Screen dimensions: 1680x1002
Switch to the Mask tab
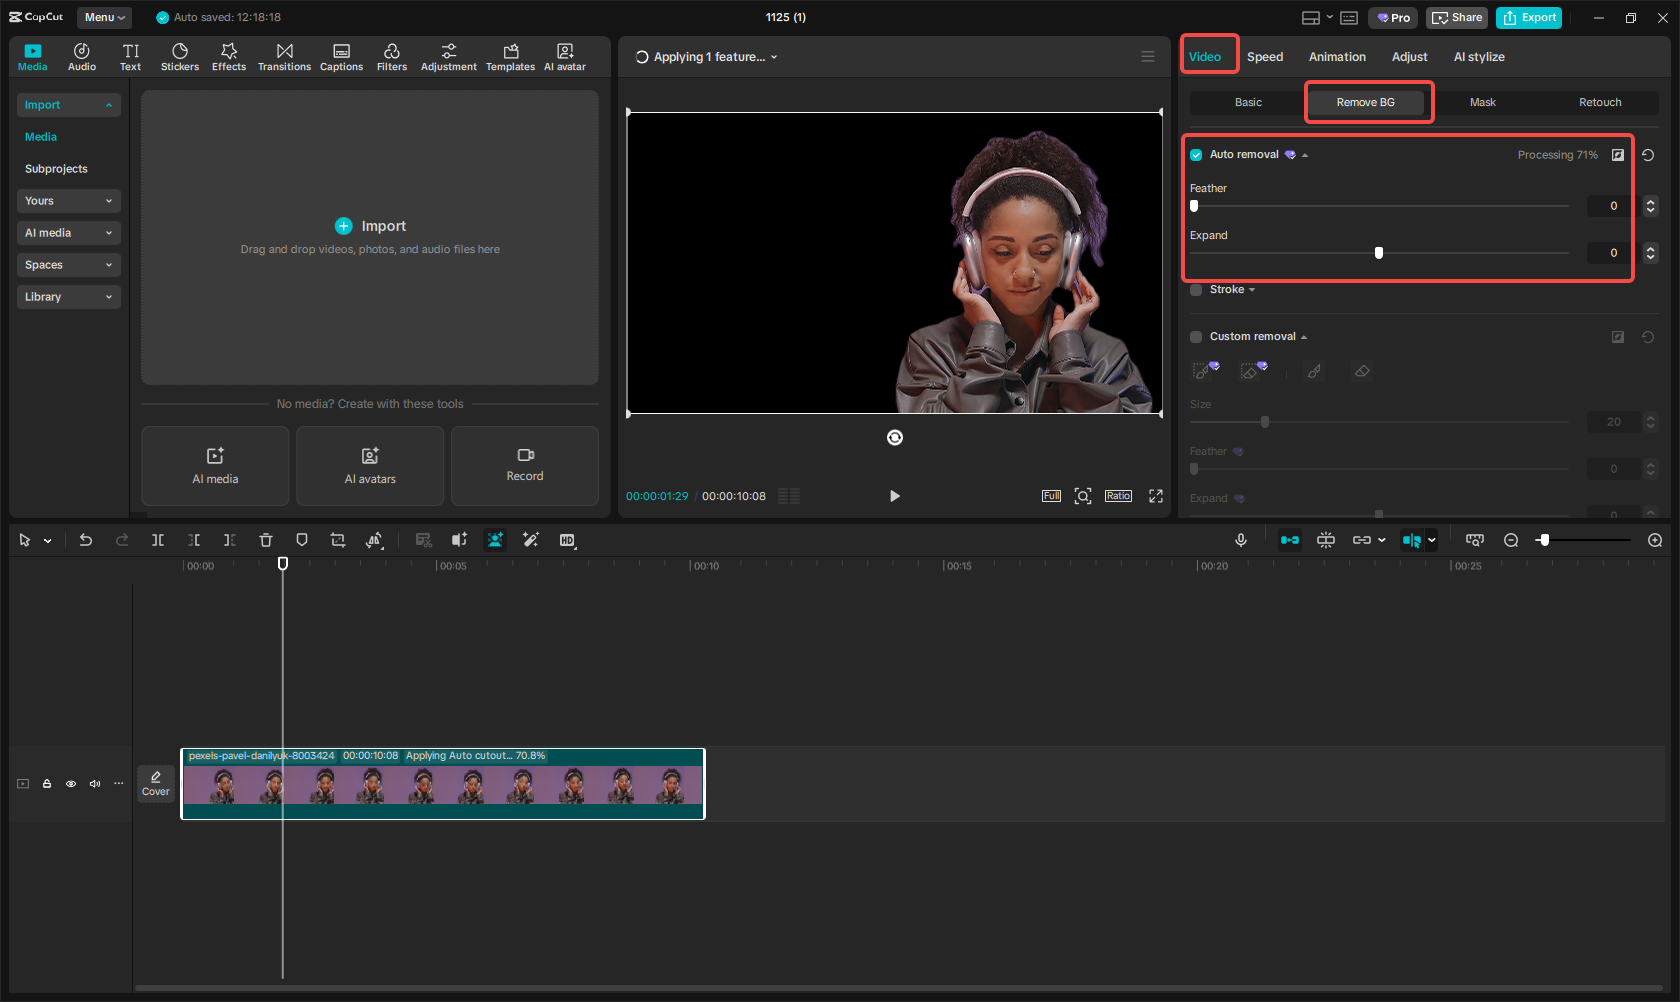[x=1483, y=102]
